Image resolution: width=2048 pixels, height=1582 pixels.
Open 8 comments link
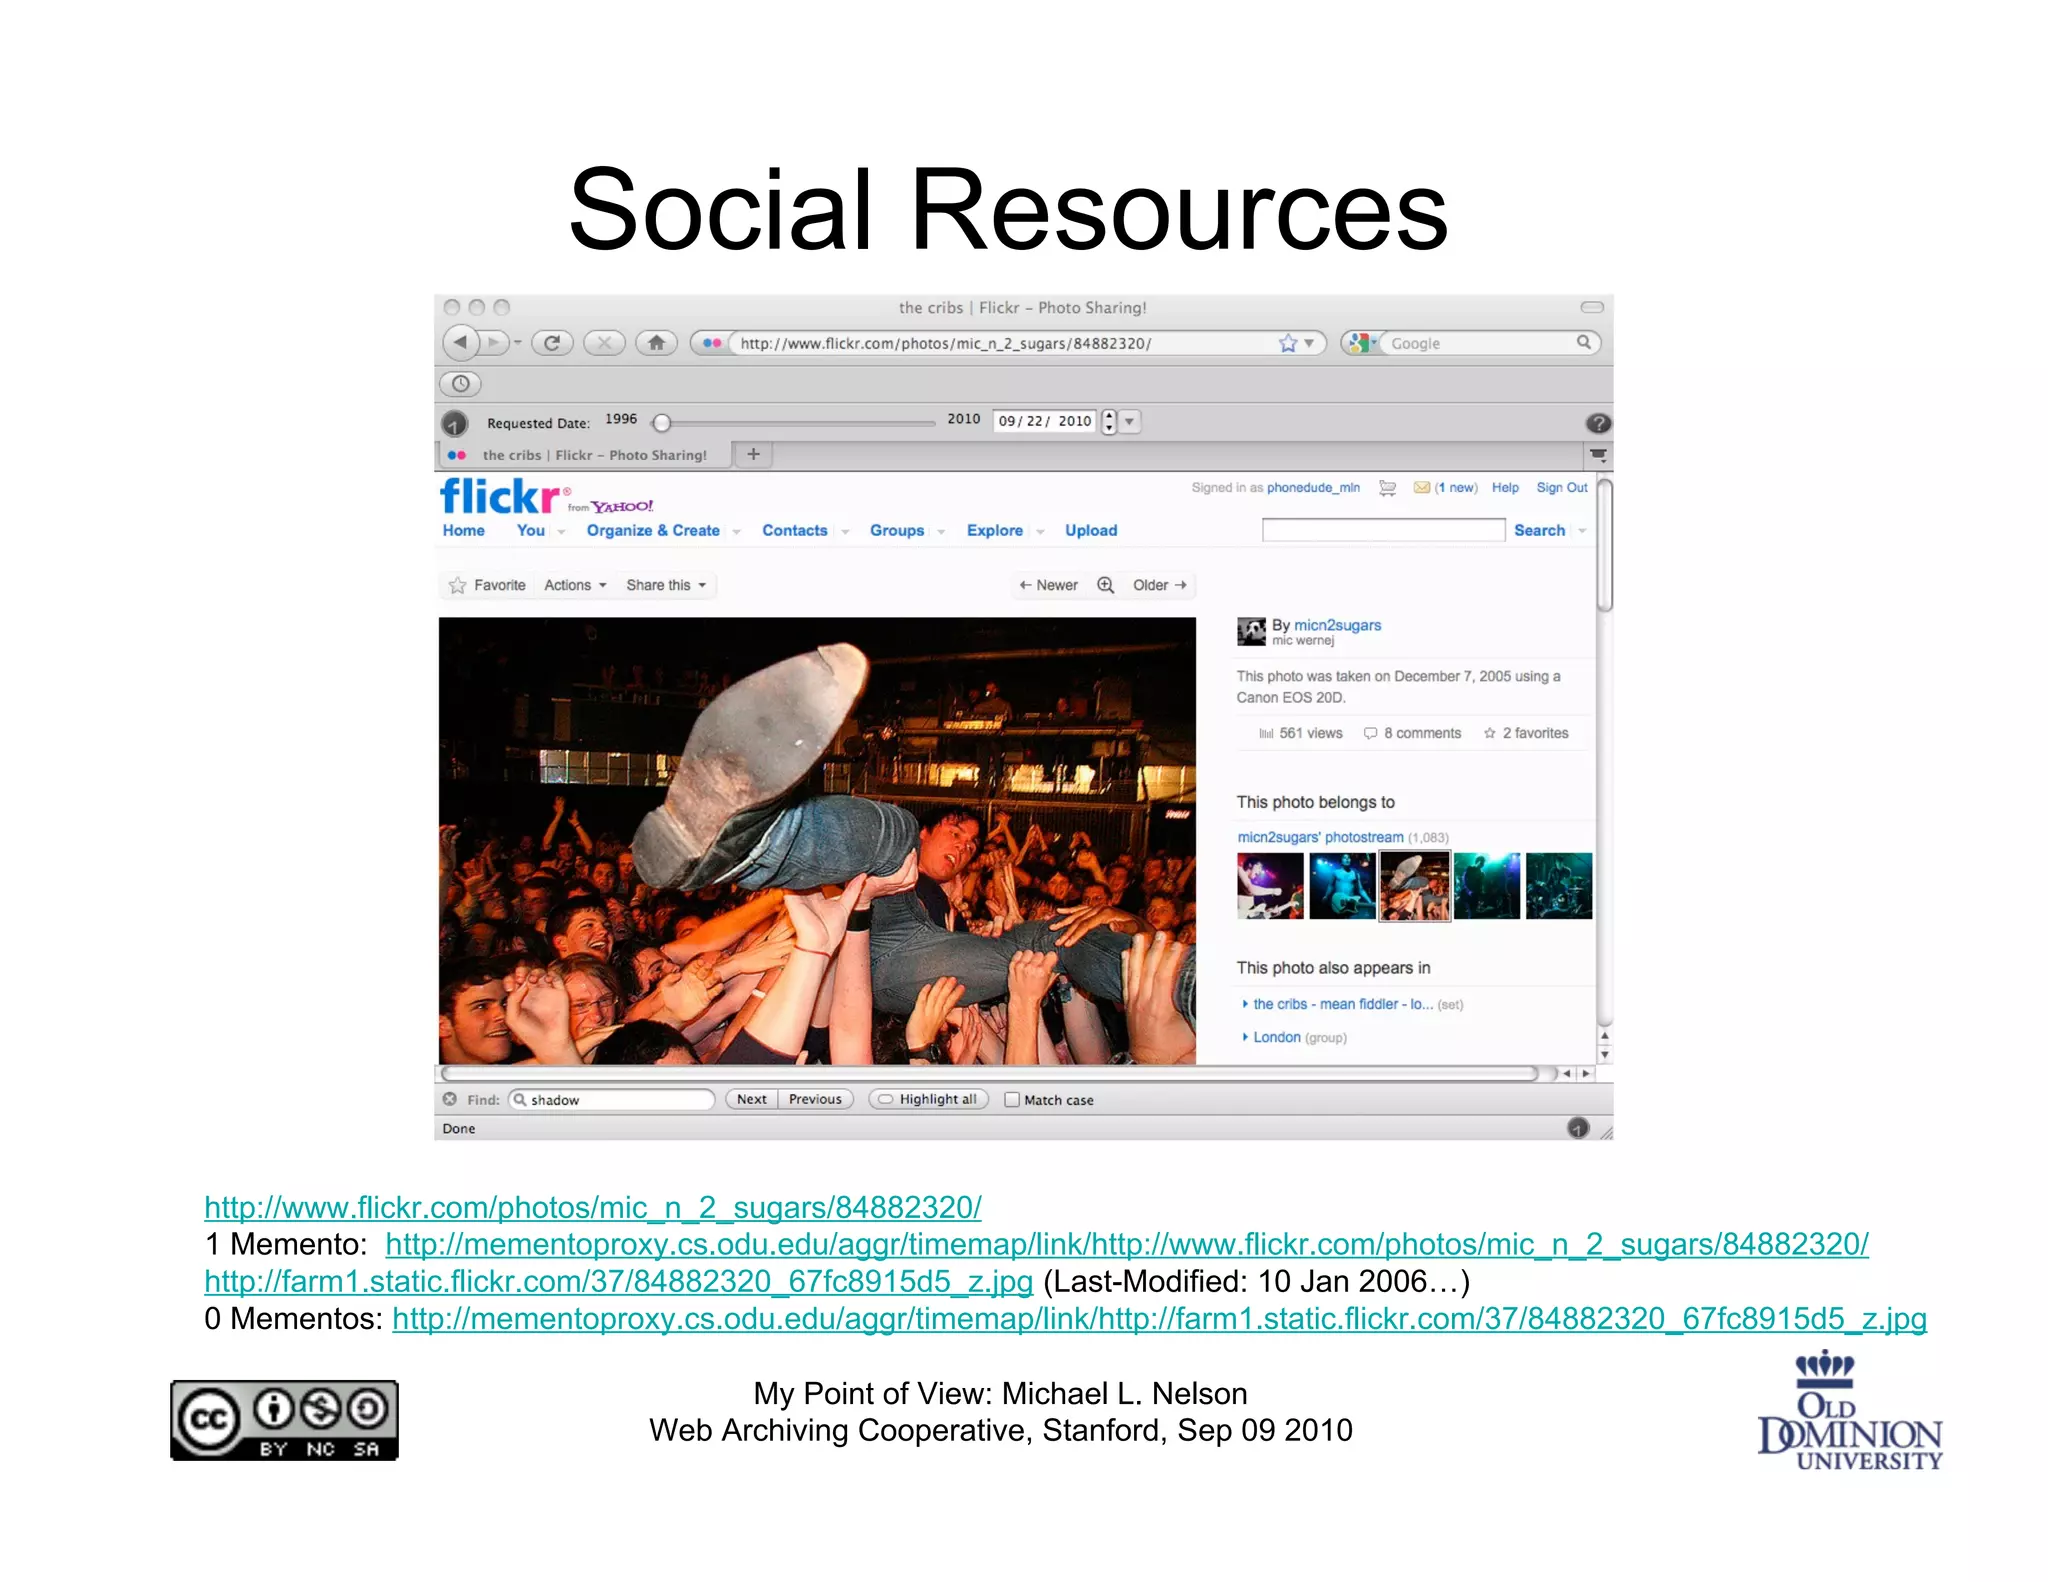[x=1412, y=733]
